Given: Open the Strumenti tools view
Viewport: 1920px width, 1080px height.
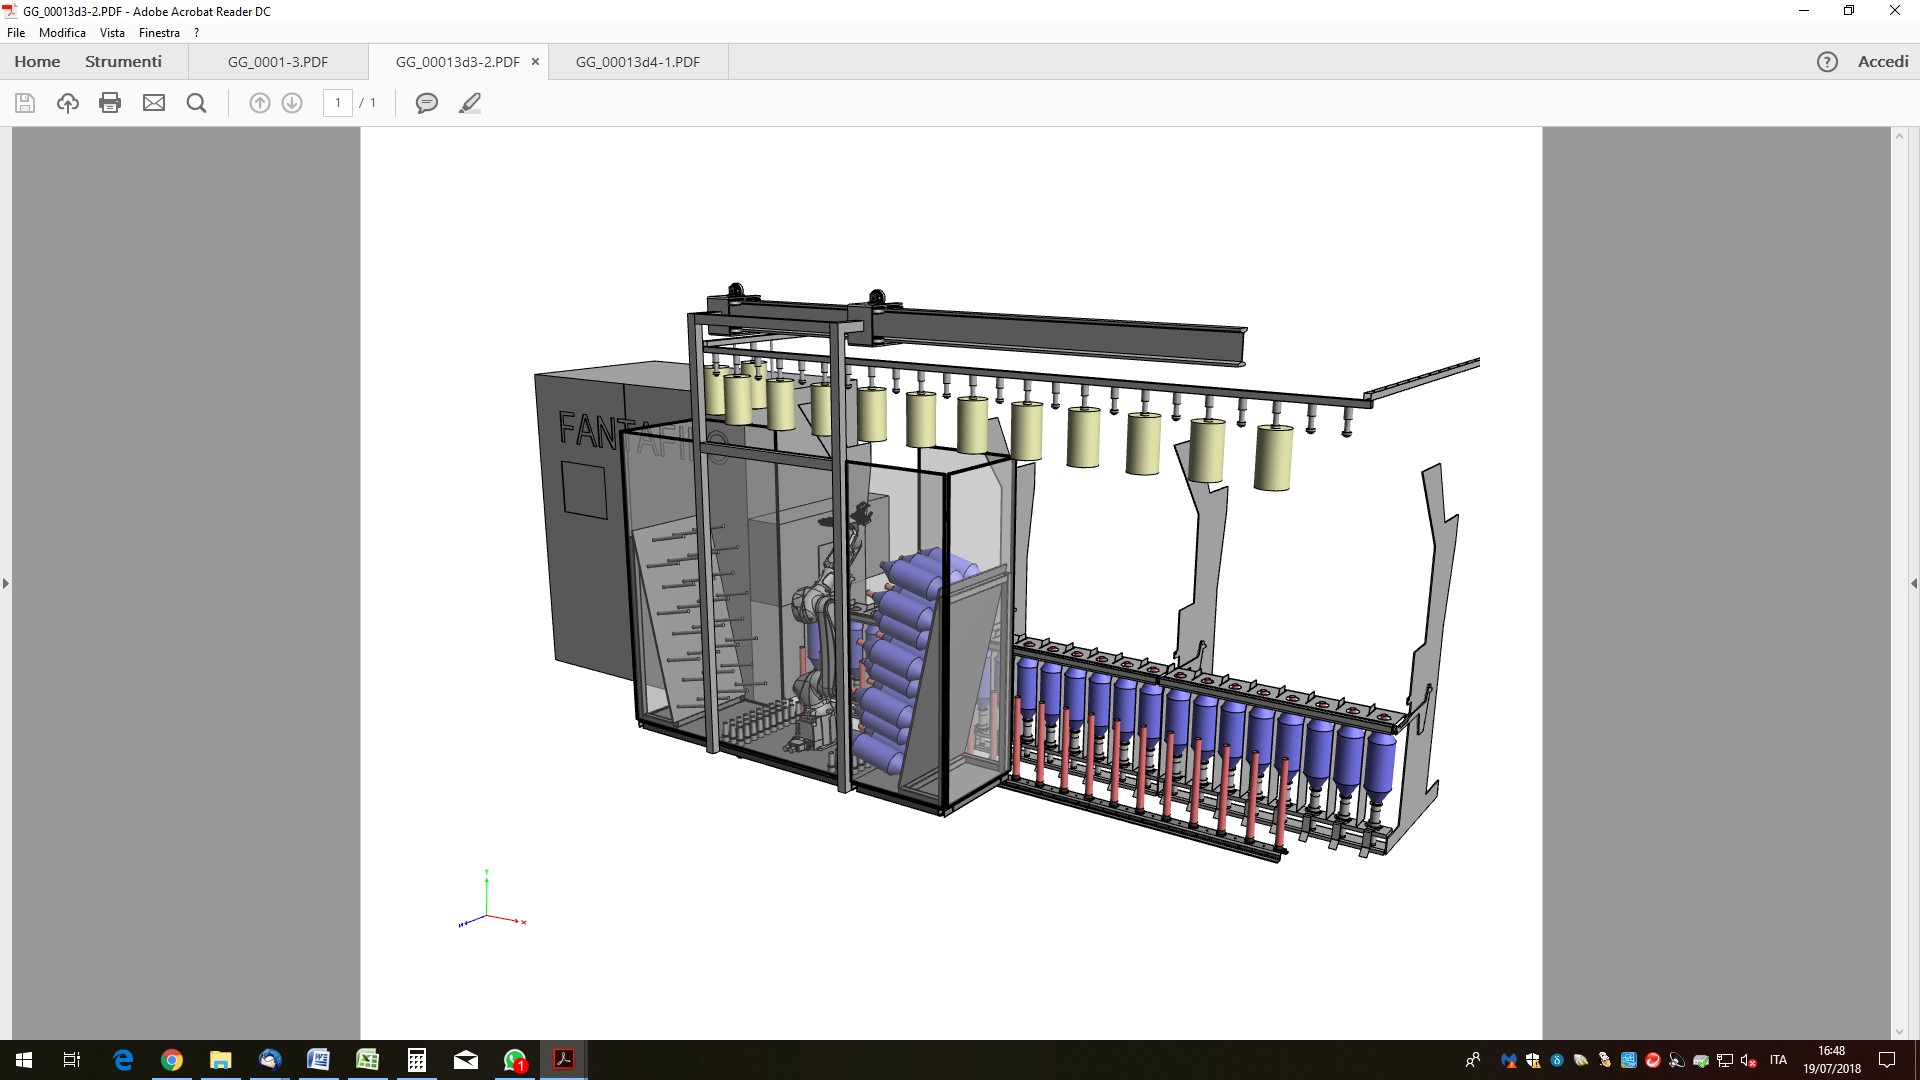Looking at the screenshot, I should pos(123,62).
